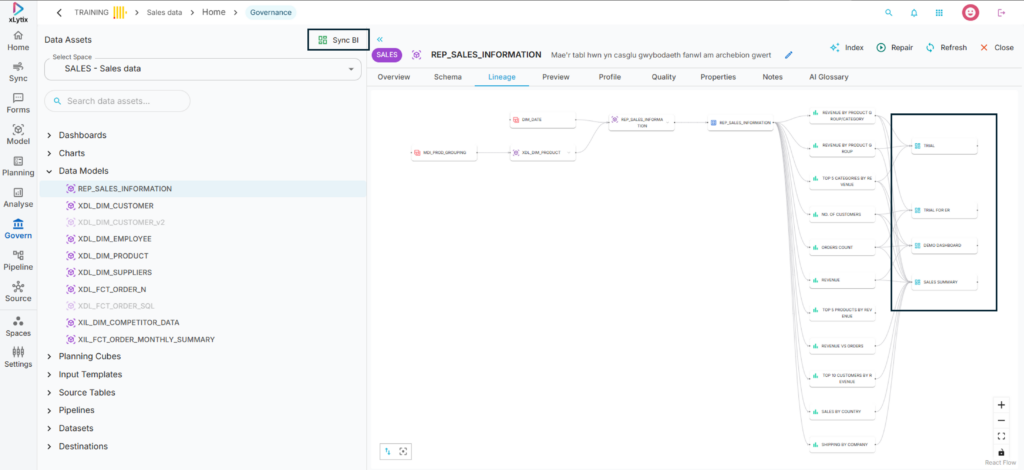The height and width of the screenshot is (470, 1024).
Task: Expand the Planning Cubes group
Action: (x=50, y=356)
